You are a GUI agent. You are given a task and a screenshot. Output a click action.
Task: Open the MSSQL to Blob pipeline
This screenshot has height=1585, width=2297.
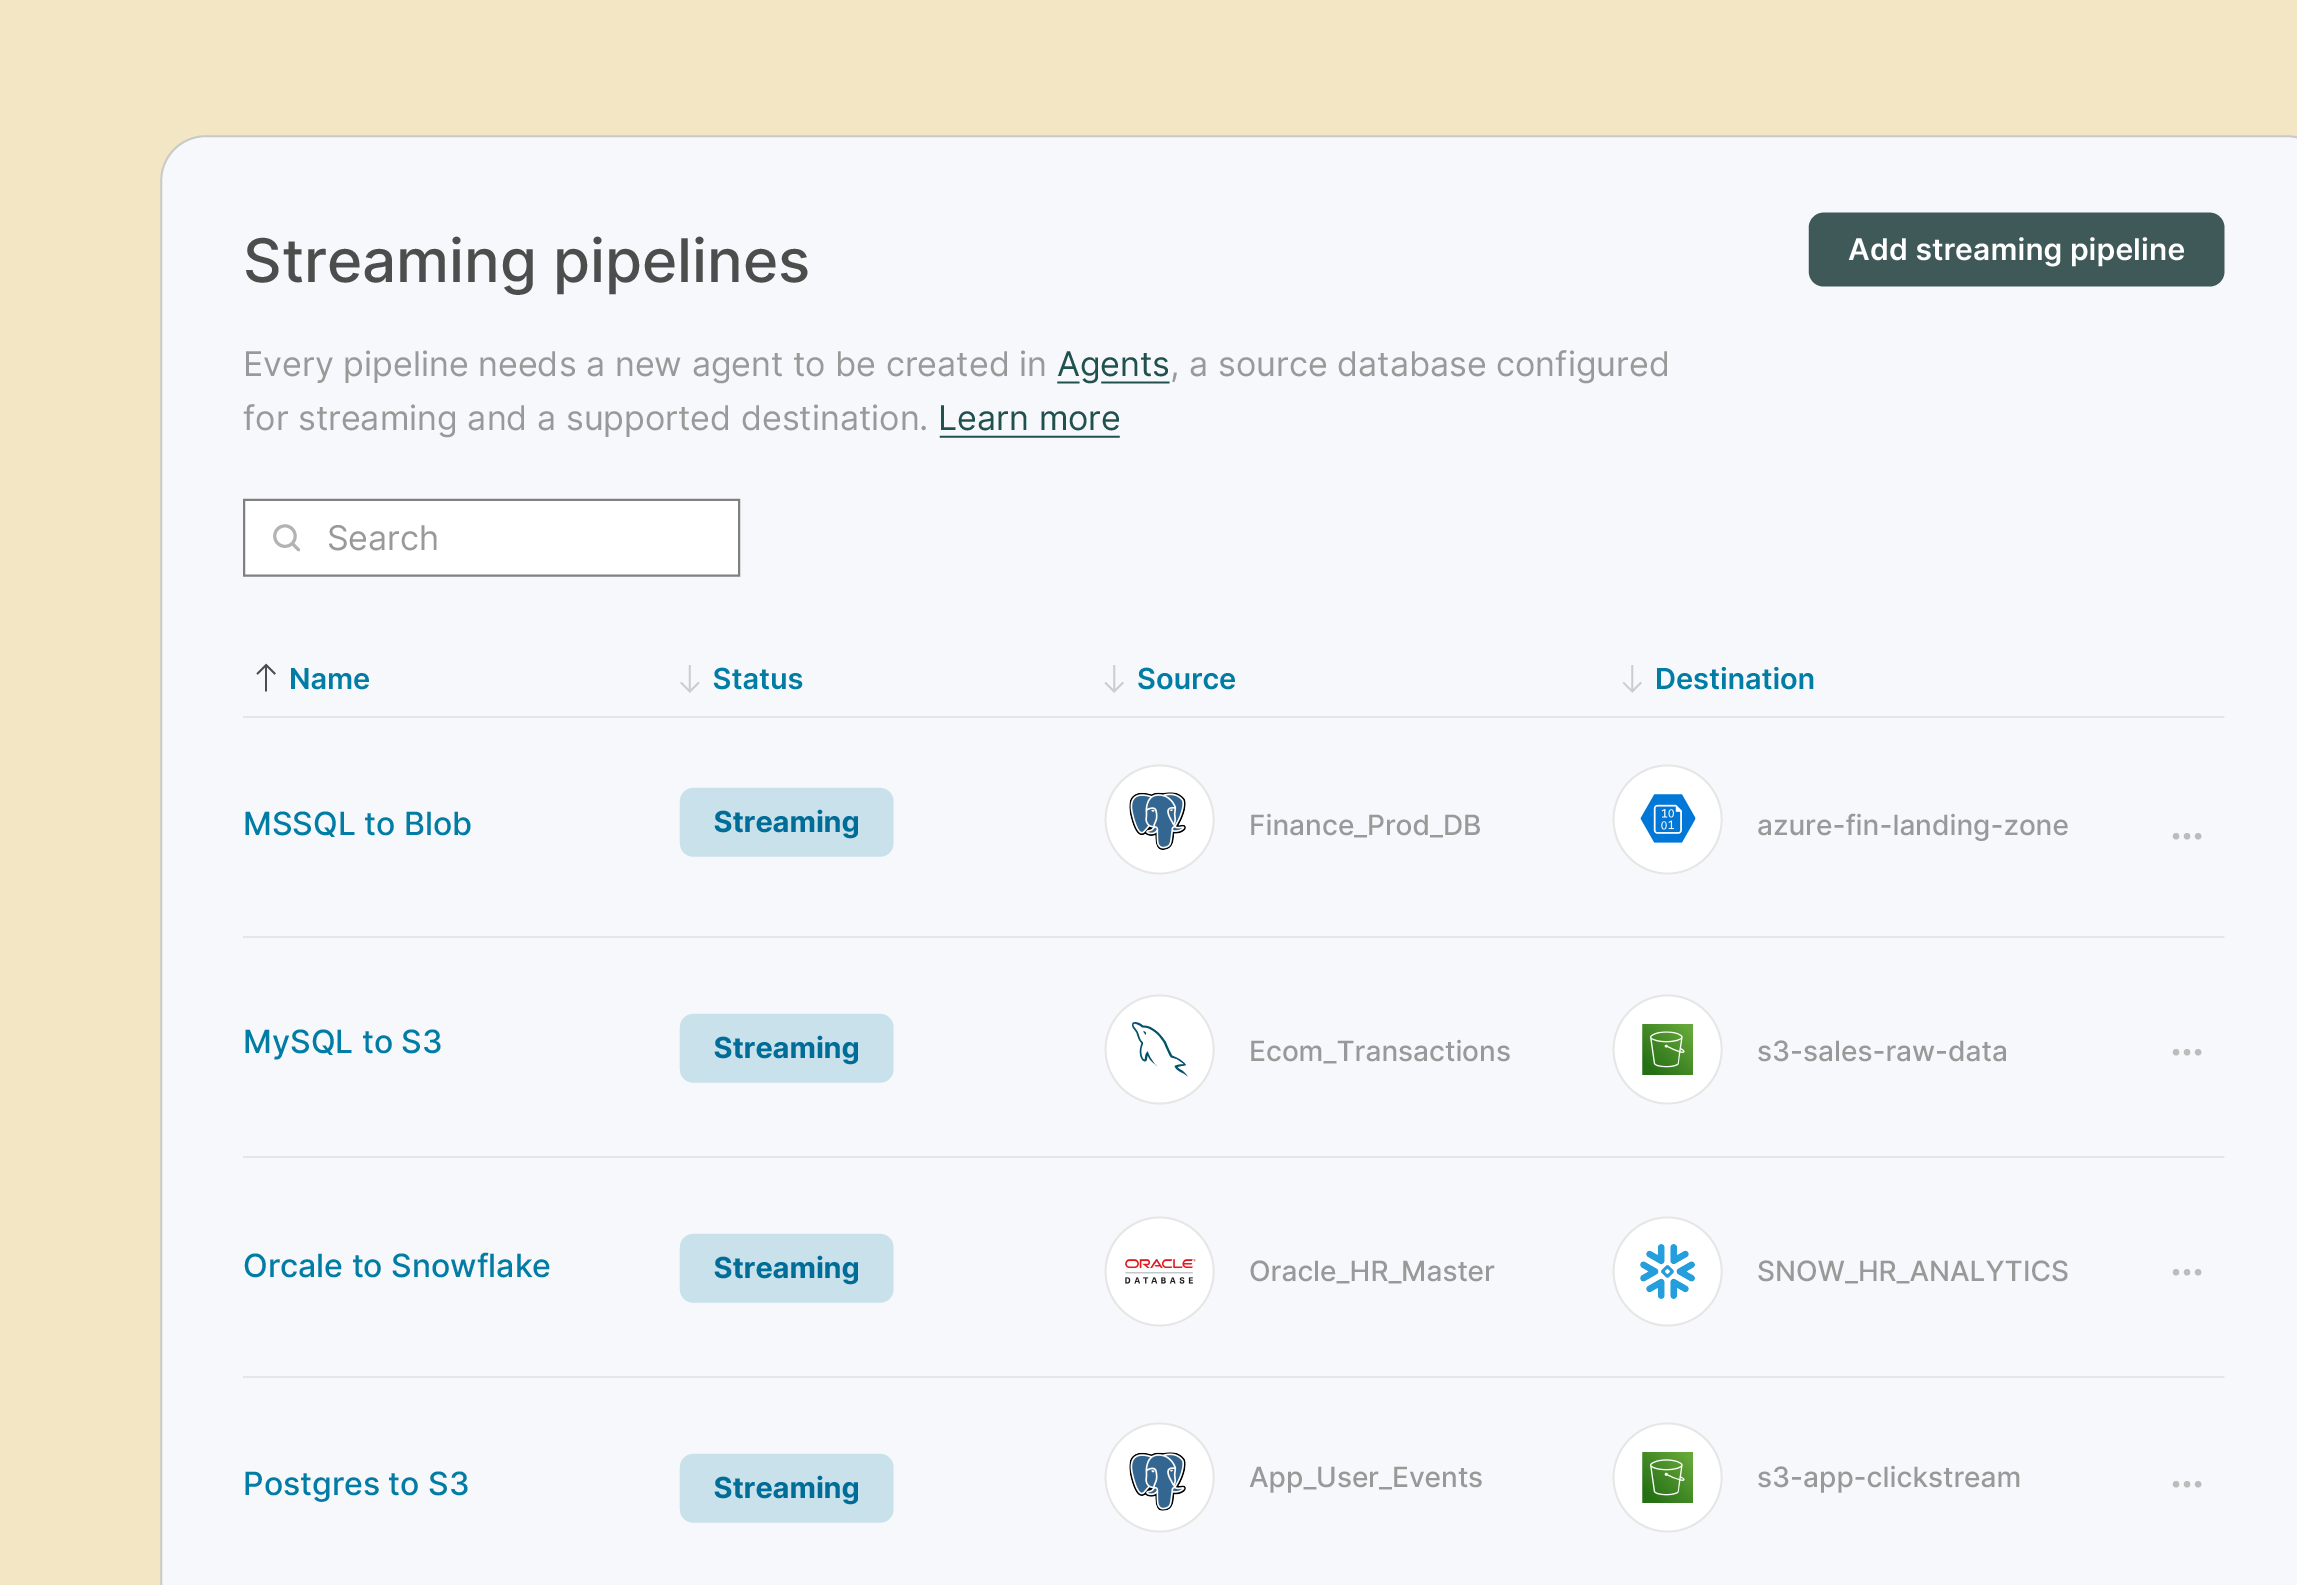pos(357,823)
